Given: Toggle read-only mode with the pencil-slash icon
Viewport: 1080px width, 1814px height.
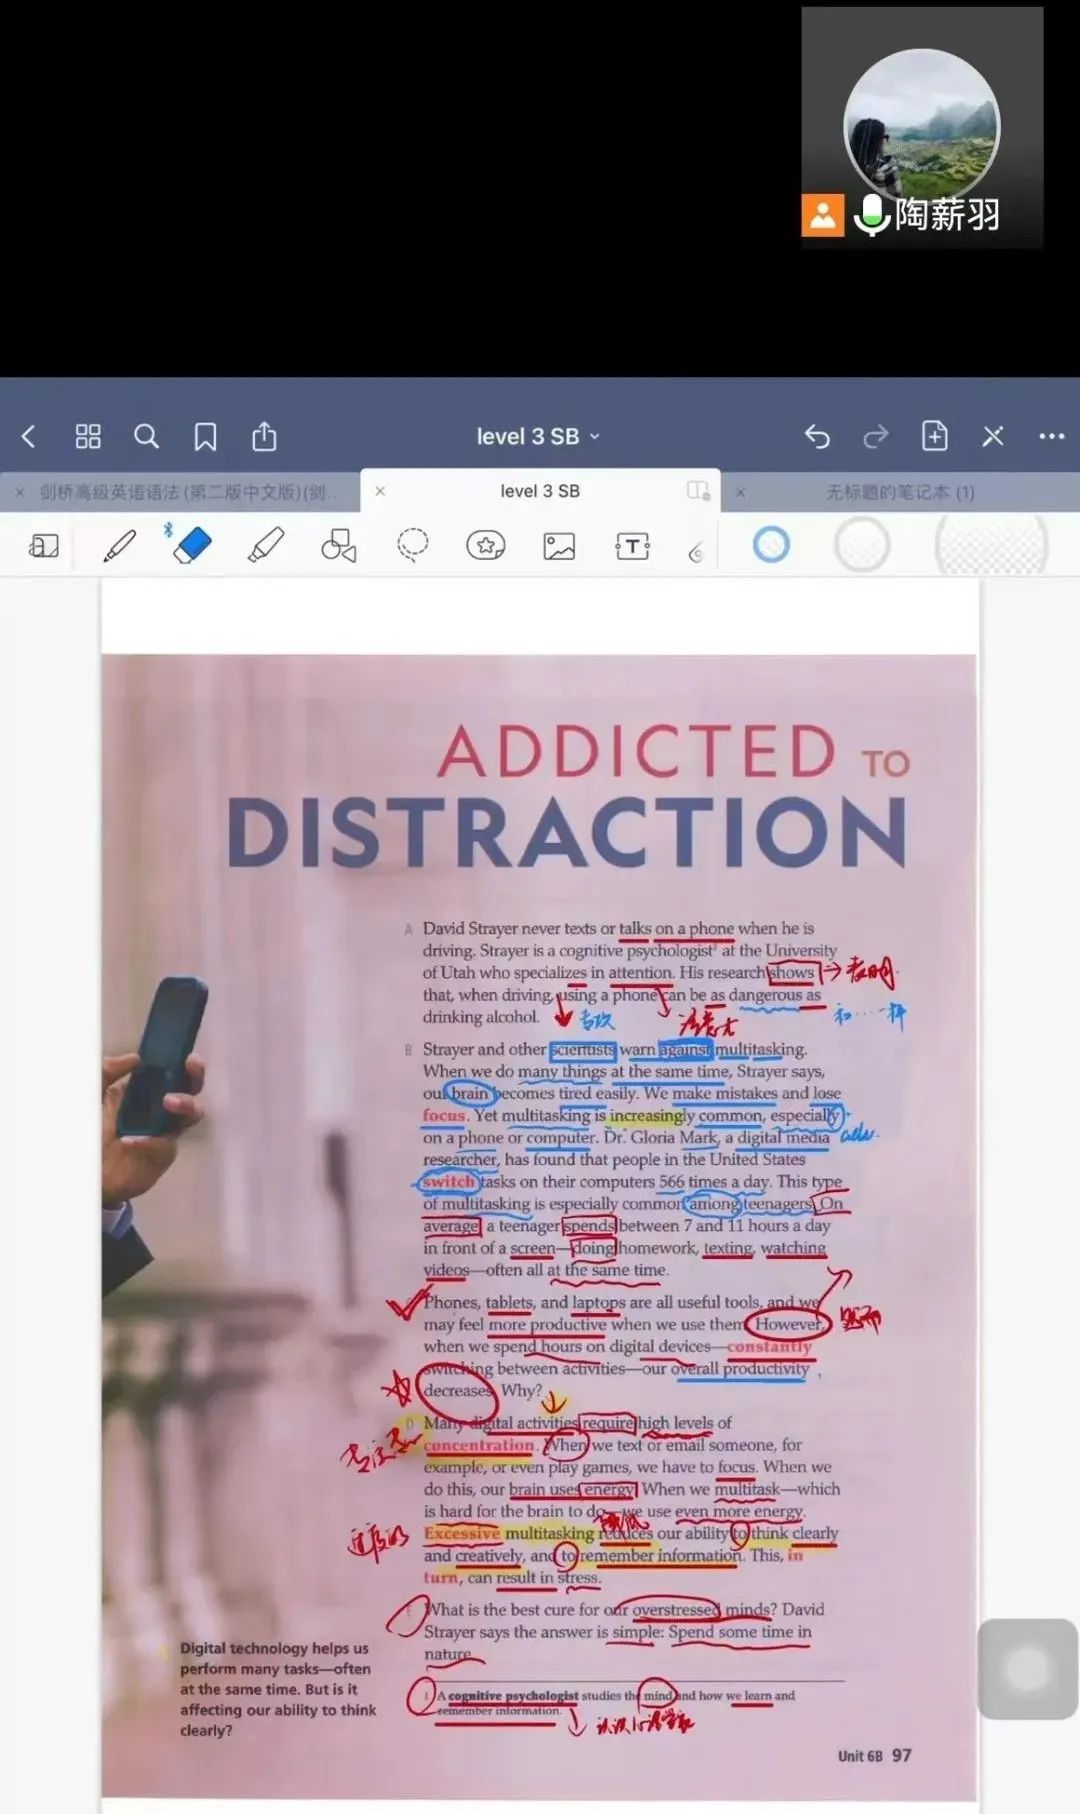Looking at the screenshot, I should click(992, 436).
